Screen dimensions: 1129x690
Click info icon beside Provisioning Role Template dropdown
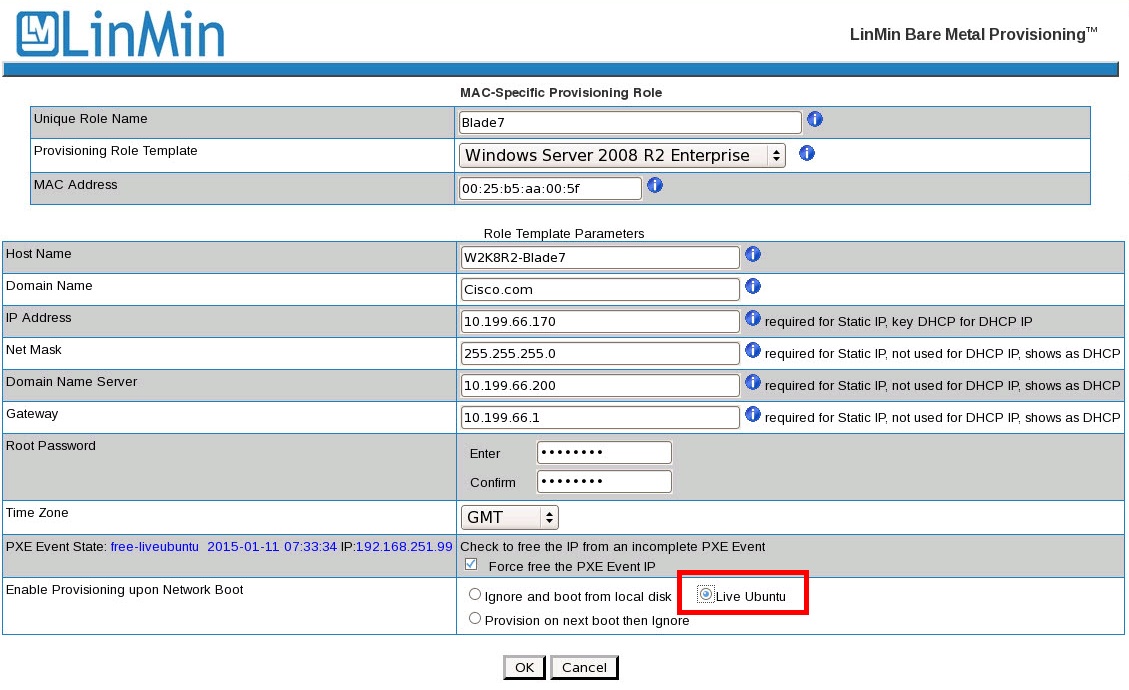(x=806, y=153)
